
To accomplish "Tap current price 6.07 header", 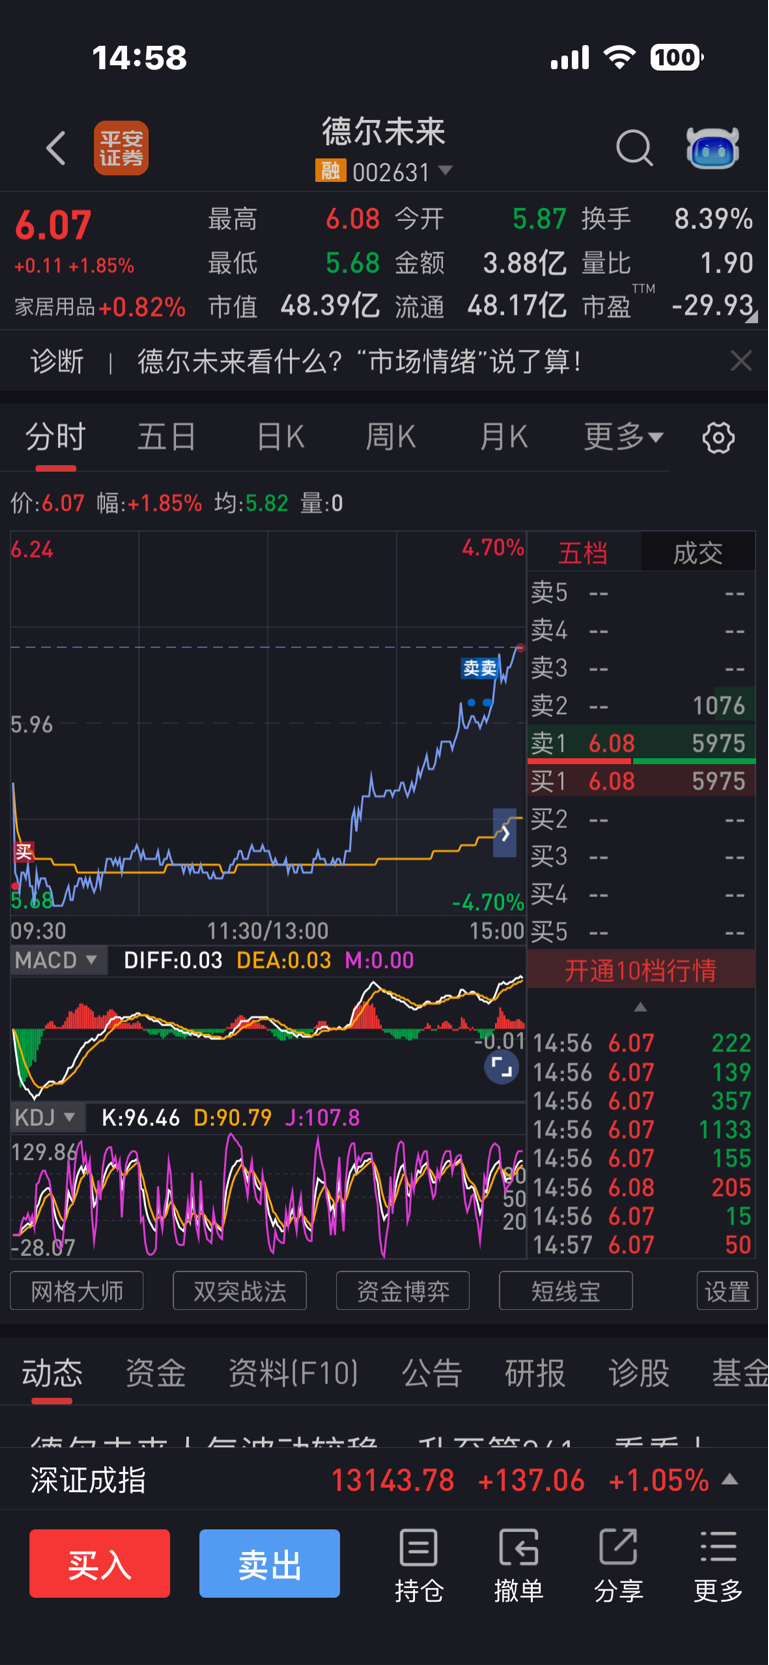I will [x=53, y=225].
